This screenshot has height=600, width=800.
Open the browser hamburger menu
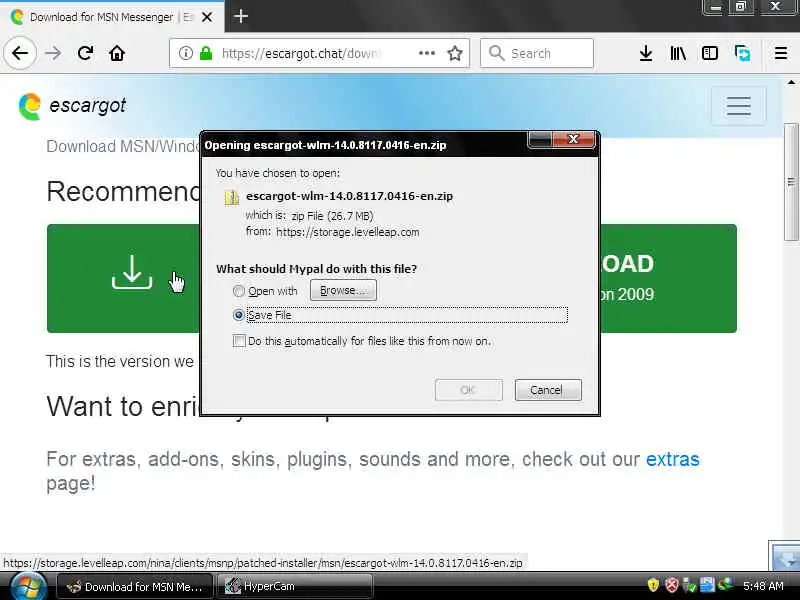(780, 53)
